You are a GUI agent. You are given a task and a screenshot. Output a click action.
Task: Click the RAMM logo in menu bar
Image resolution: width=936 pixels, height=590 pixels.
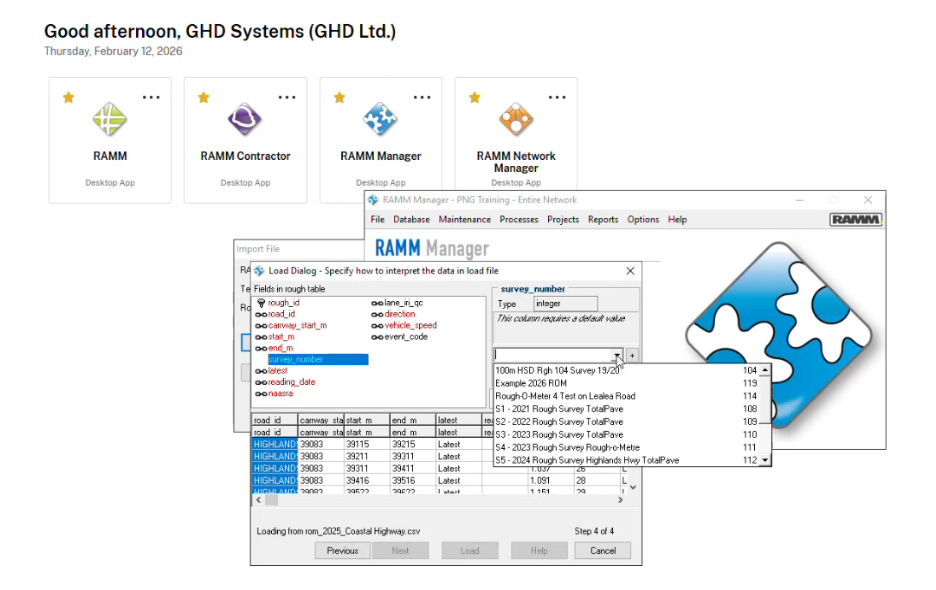click(x=856, y=220)
